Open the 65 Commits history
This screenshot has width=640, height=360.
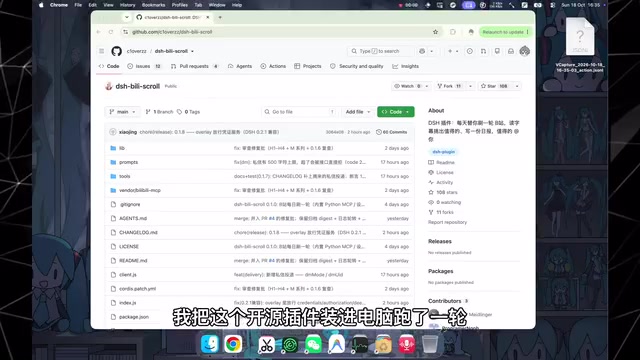pos(391,132)
